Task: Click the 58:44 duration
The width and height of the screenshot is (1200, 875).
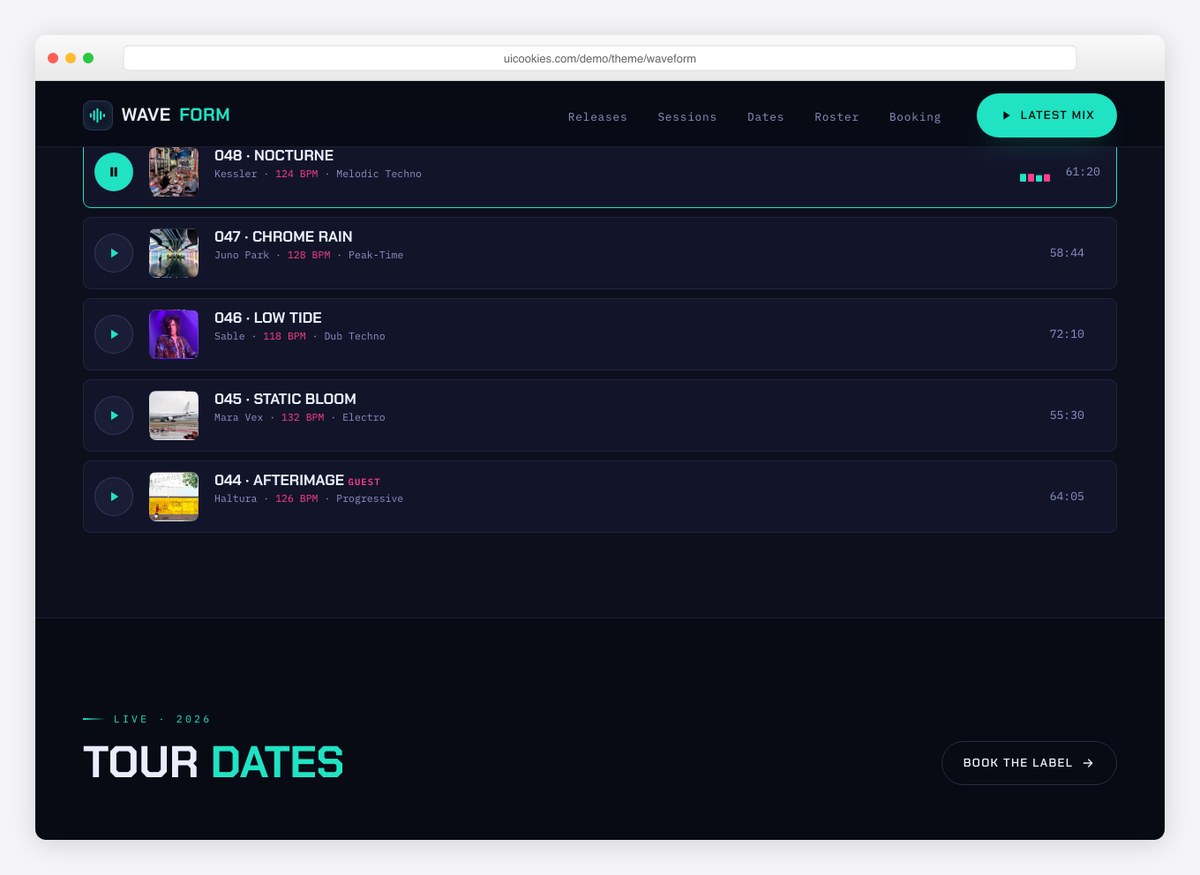Action: click(1067, 253)
